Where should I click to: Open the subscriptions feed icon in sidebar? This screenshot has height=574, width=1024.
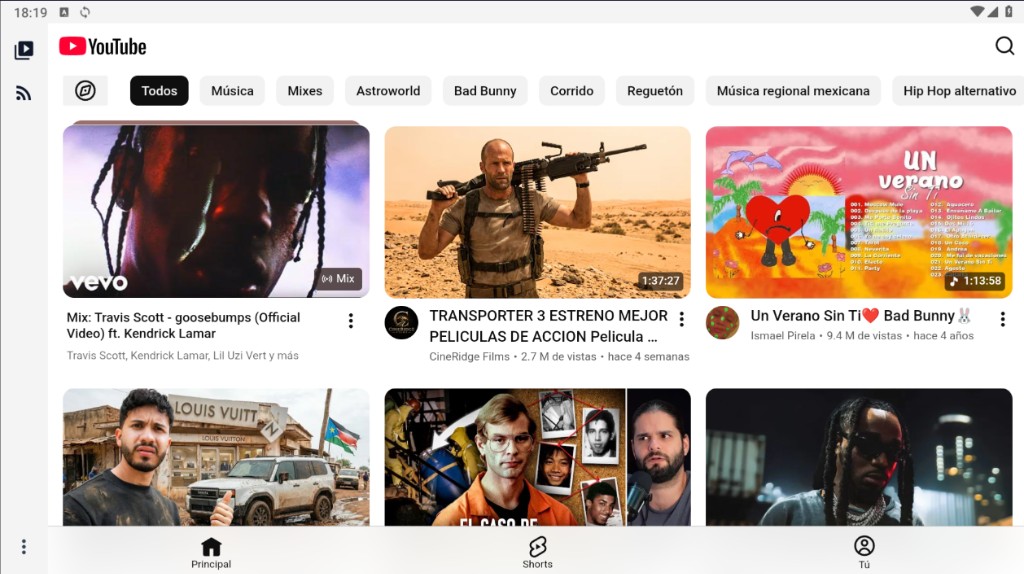[x=24, y=93]
